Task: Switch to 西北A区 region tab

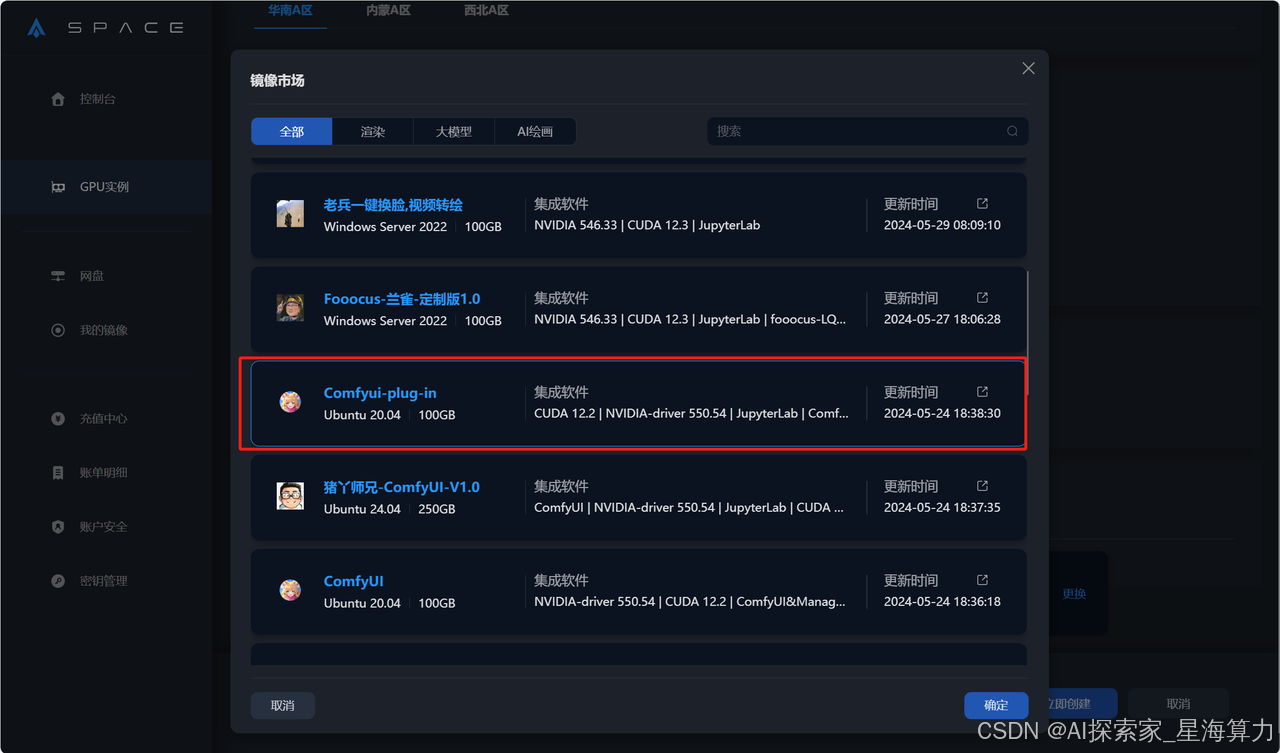Action: (x=487, y=10)
